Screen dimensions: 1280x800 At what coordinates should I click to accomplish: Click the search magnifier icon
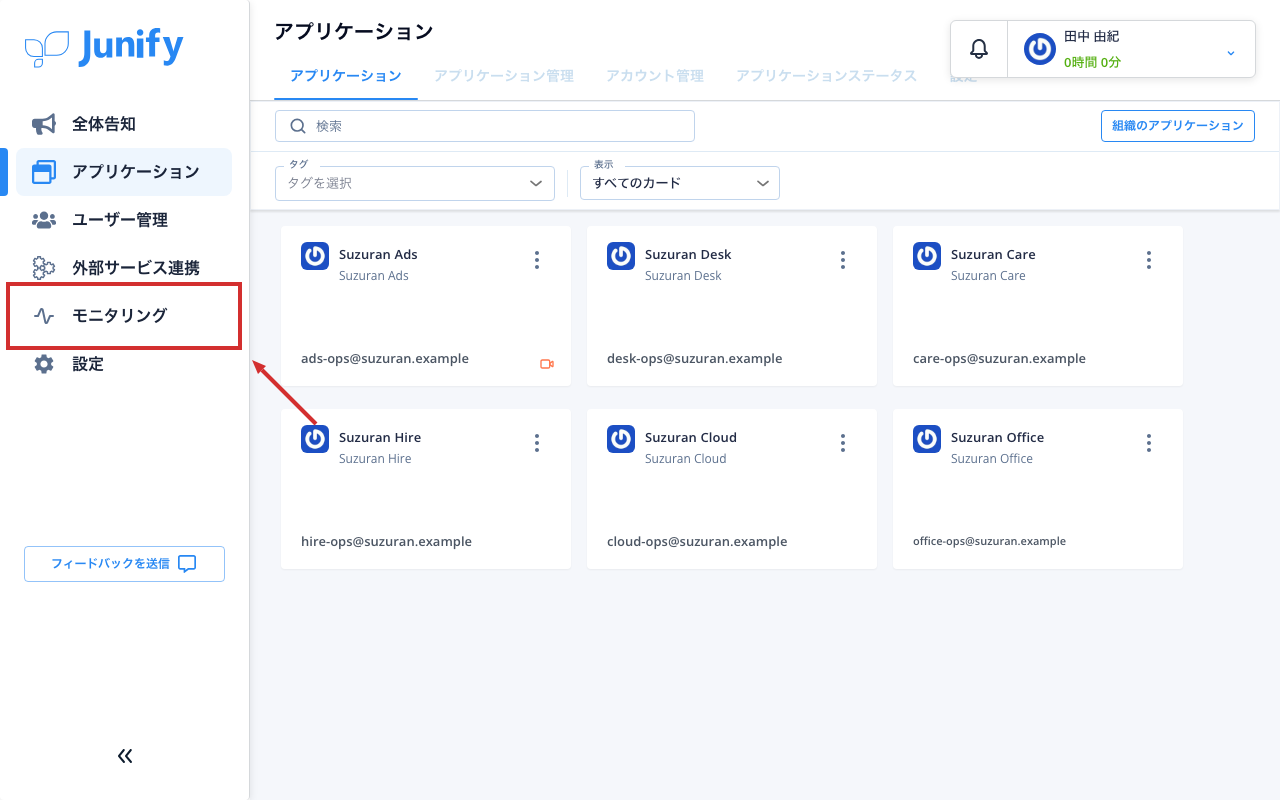(297, 126)
